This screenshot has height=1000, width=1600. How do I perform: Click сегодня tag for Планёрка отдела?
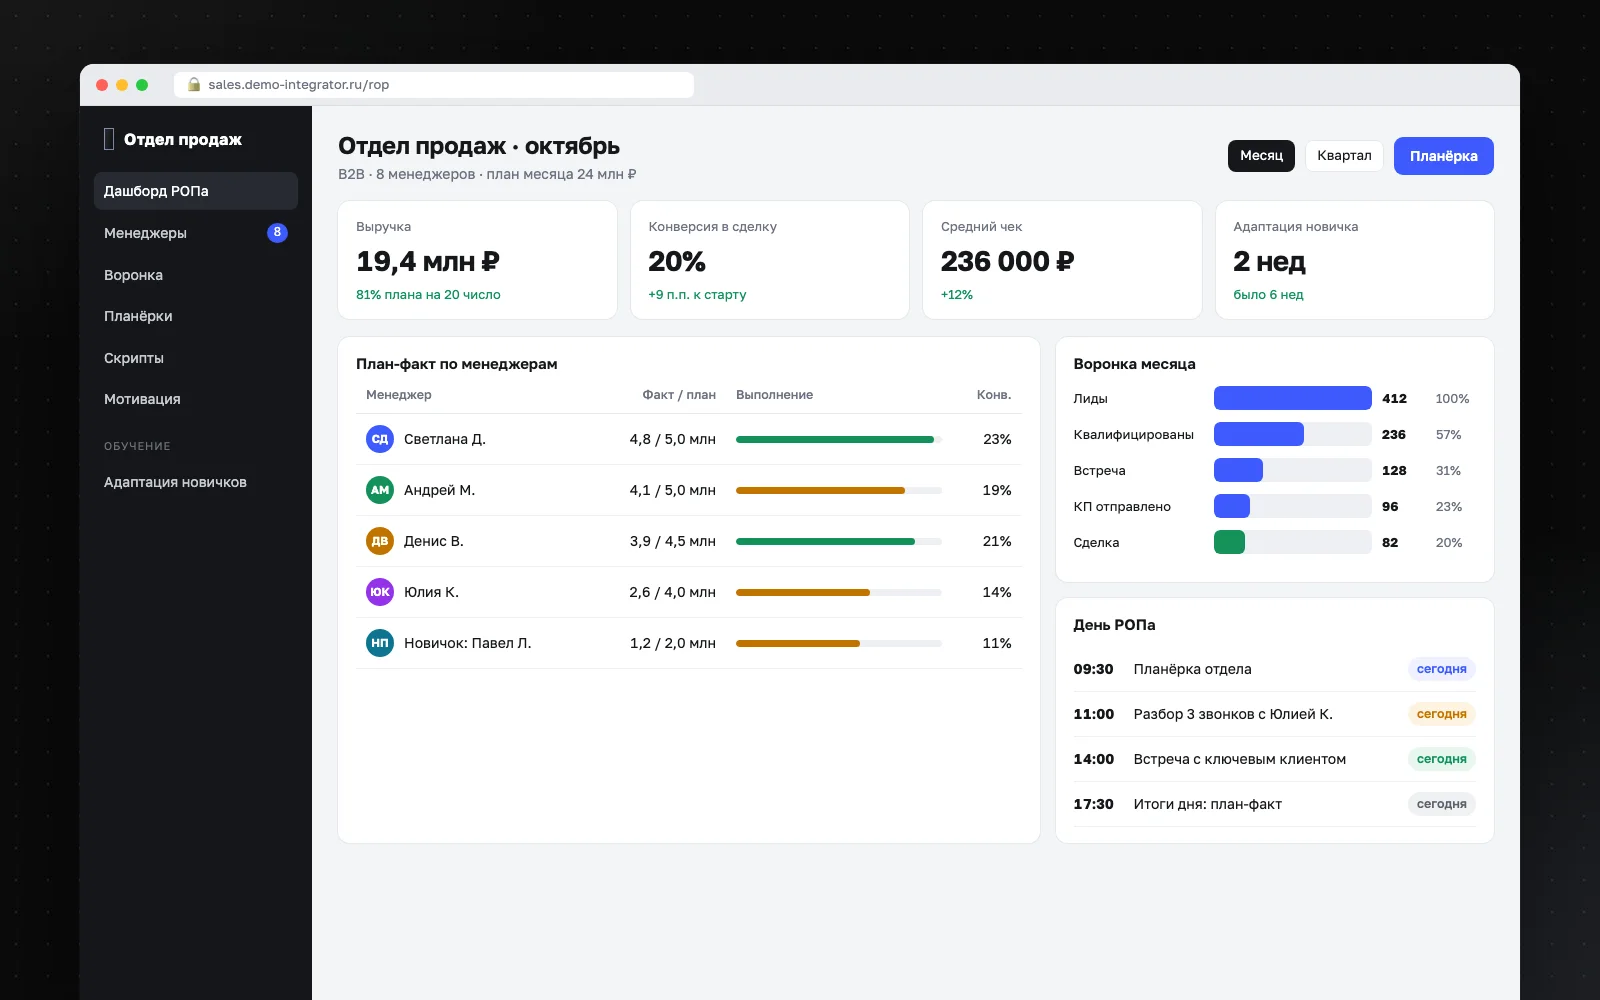pos(1441,669)
